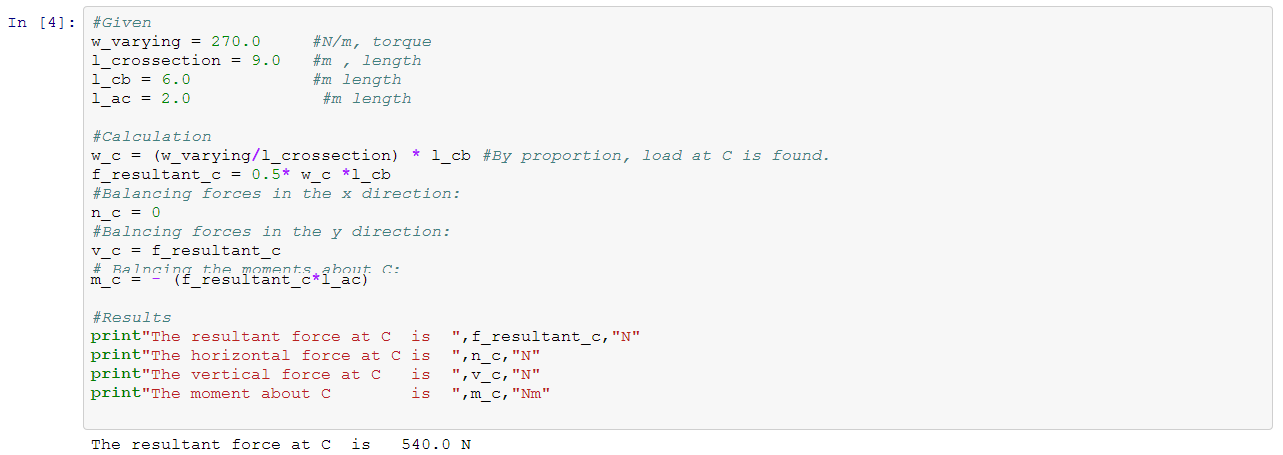Click the print line for resultant force
The image size is (1283, 455).
coord(364,337)
